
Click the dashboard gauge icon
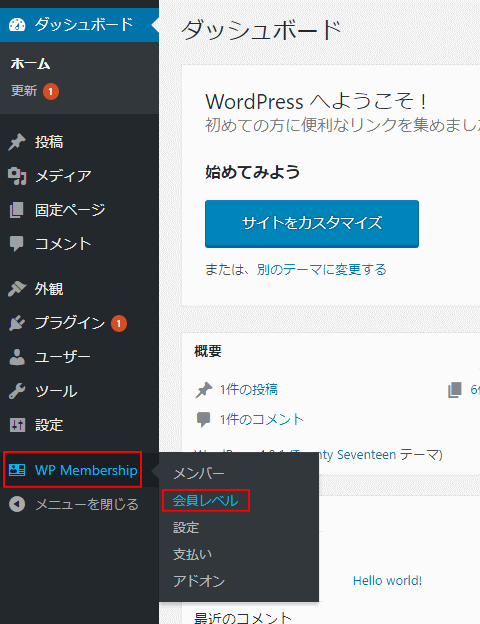coord(17,25)
